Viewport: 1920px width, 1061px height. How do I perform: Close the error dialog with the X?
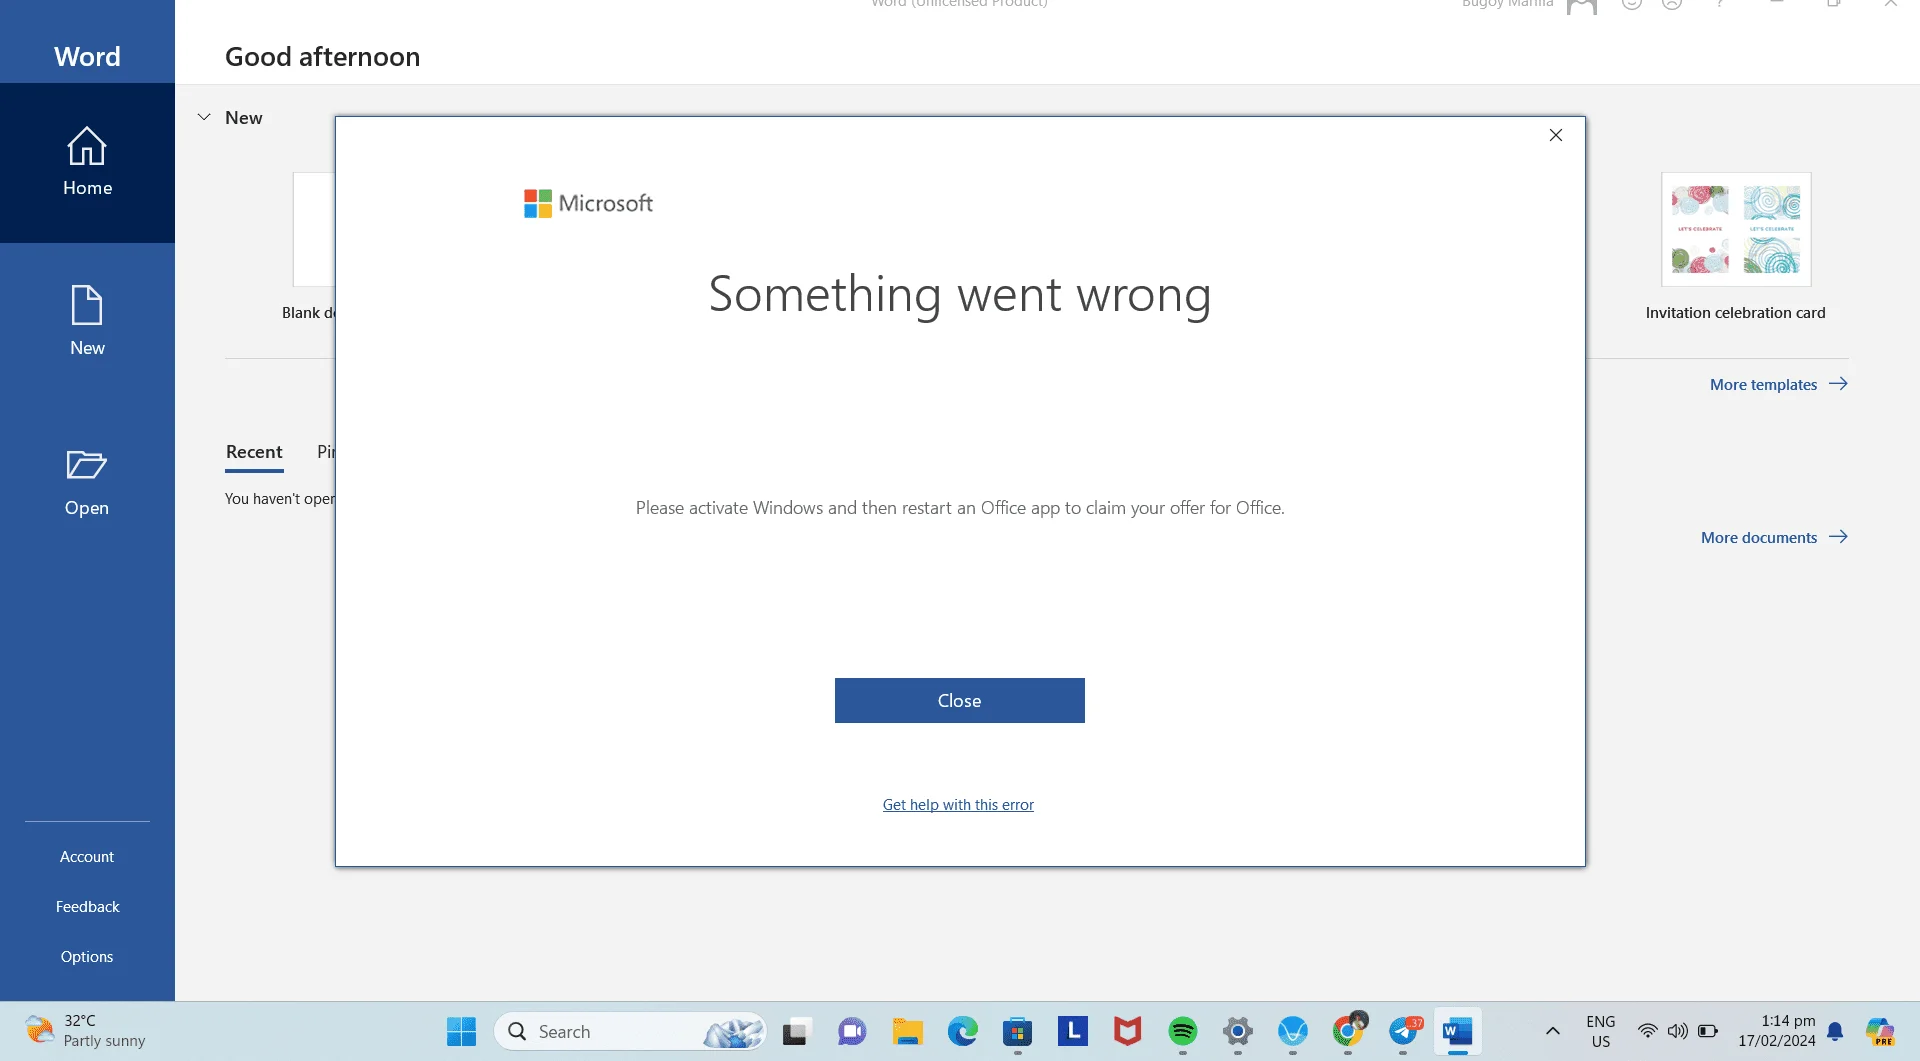1556,135
